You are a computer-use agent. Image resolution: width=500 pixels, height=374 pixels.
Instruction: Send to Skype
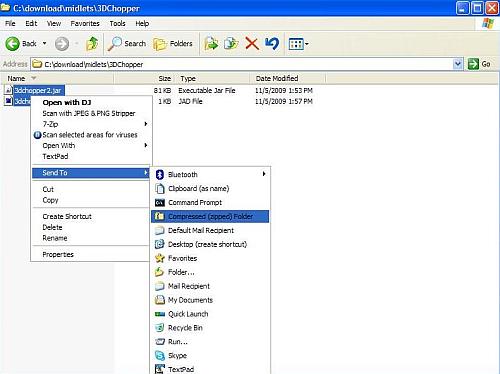click(x=210, y=356)
